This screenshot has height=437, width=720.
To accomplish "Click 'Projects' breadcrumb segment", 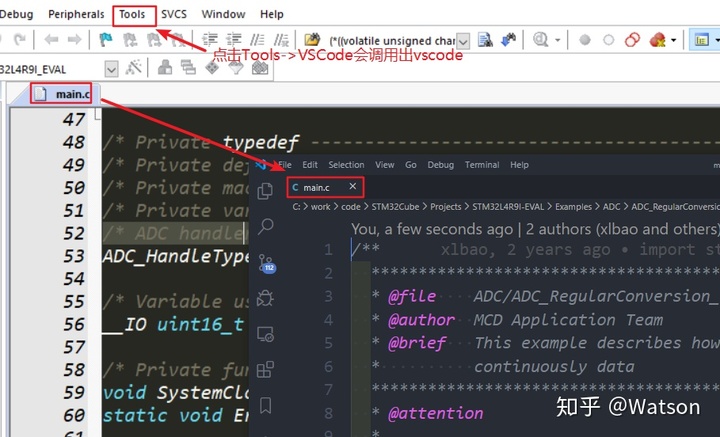I will [445, 207].
